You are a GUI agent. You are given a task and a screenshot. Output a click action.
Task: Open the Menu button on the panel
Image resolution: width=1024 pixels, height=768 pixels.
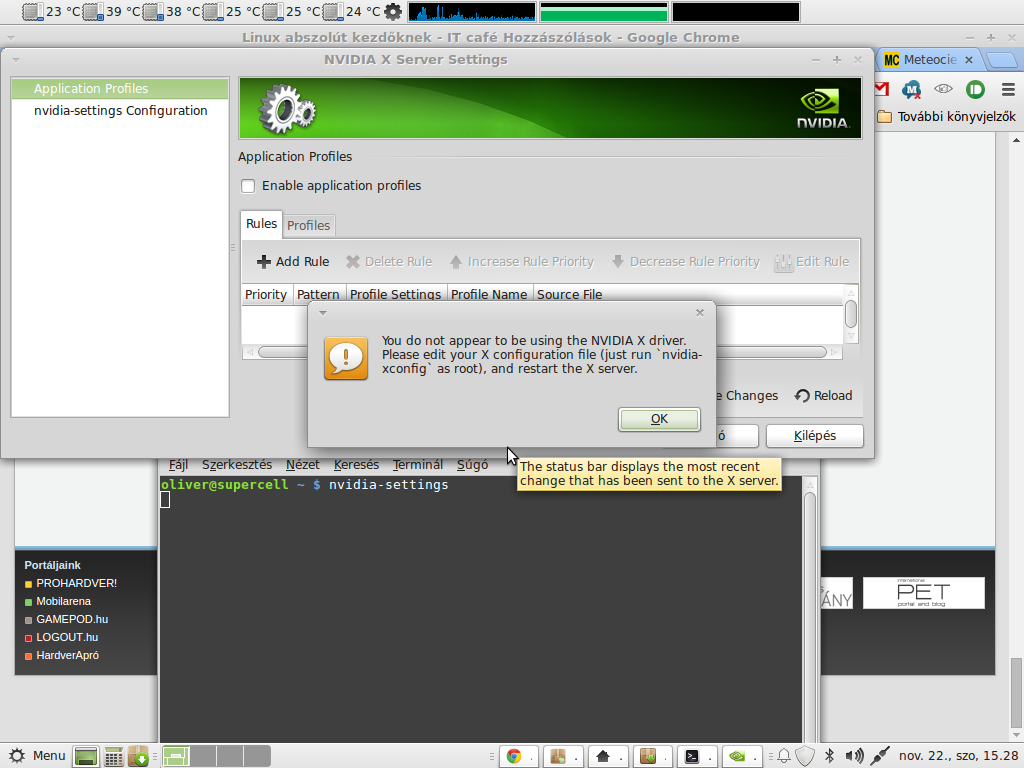tap(37, 756)
